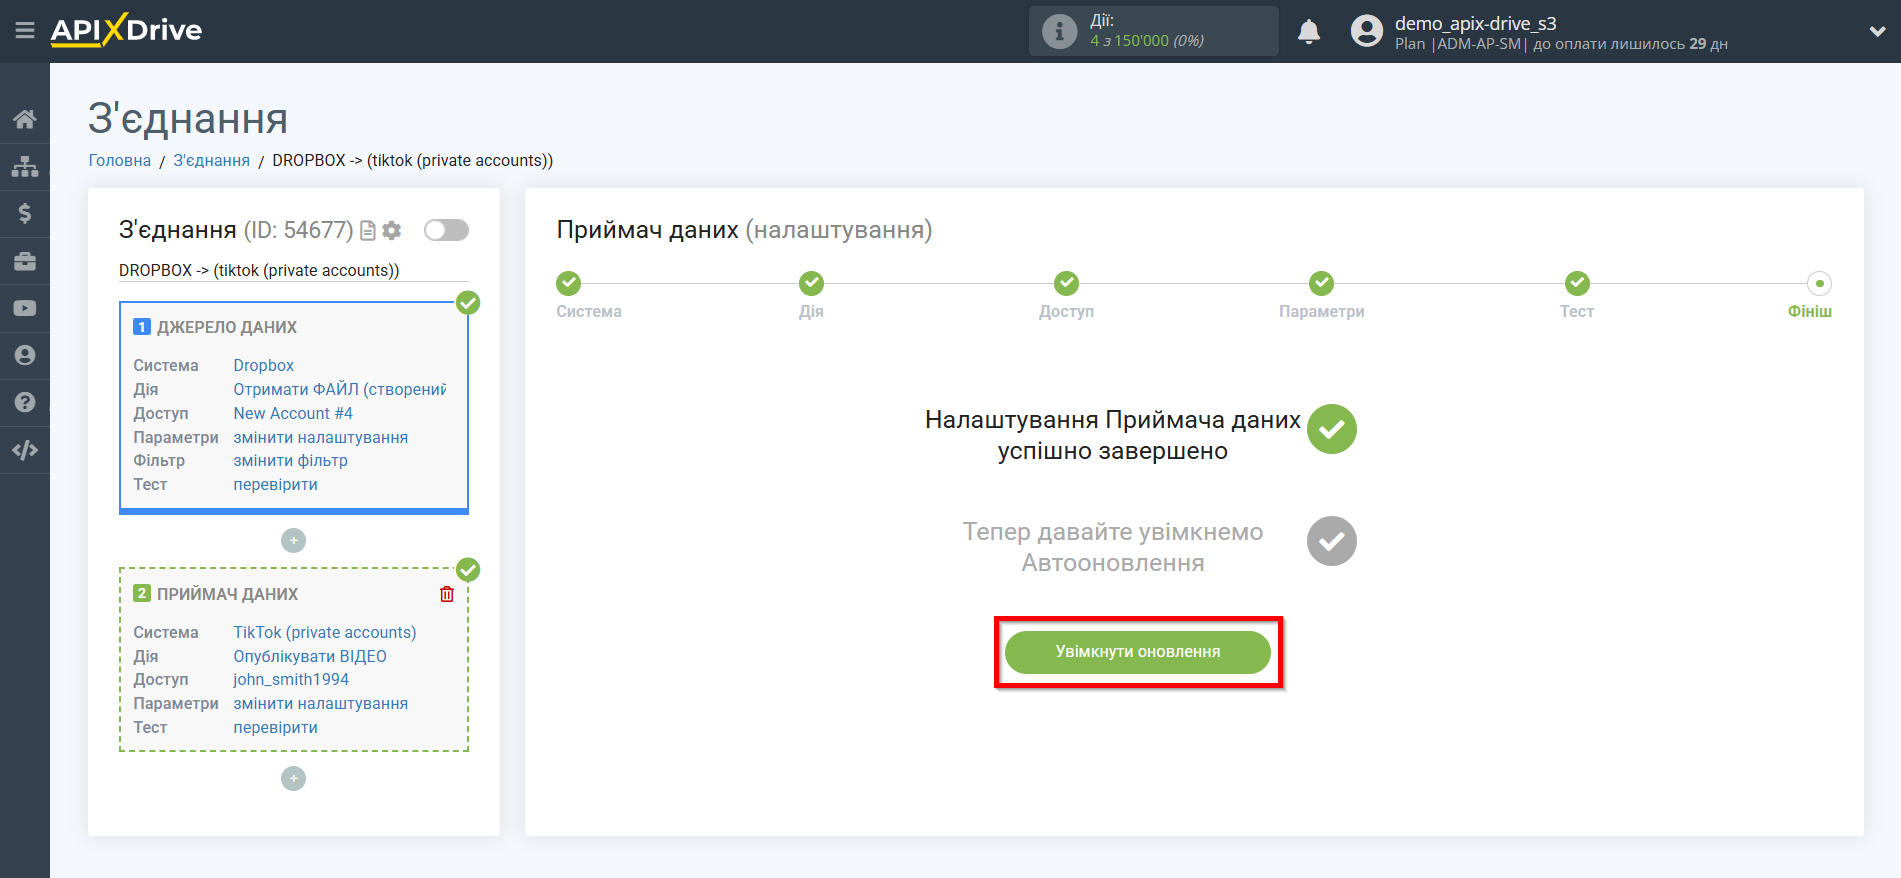Open the user profile icon in sidebar
Screen dimensions: 1901x878
(x=25, y=355)
